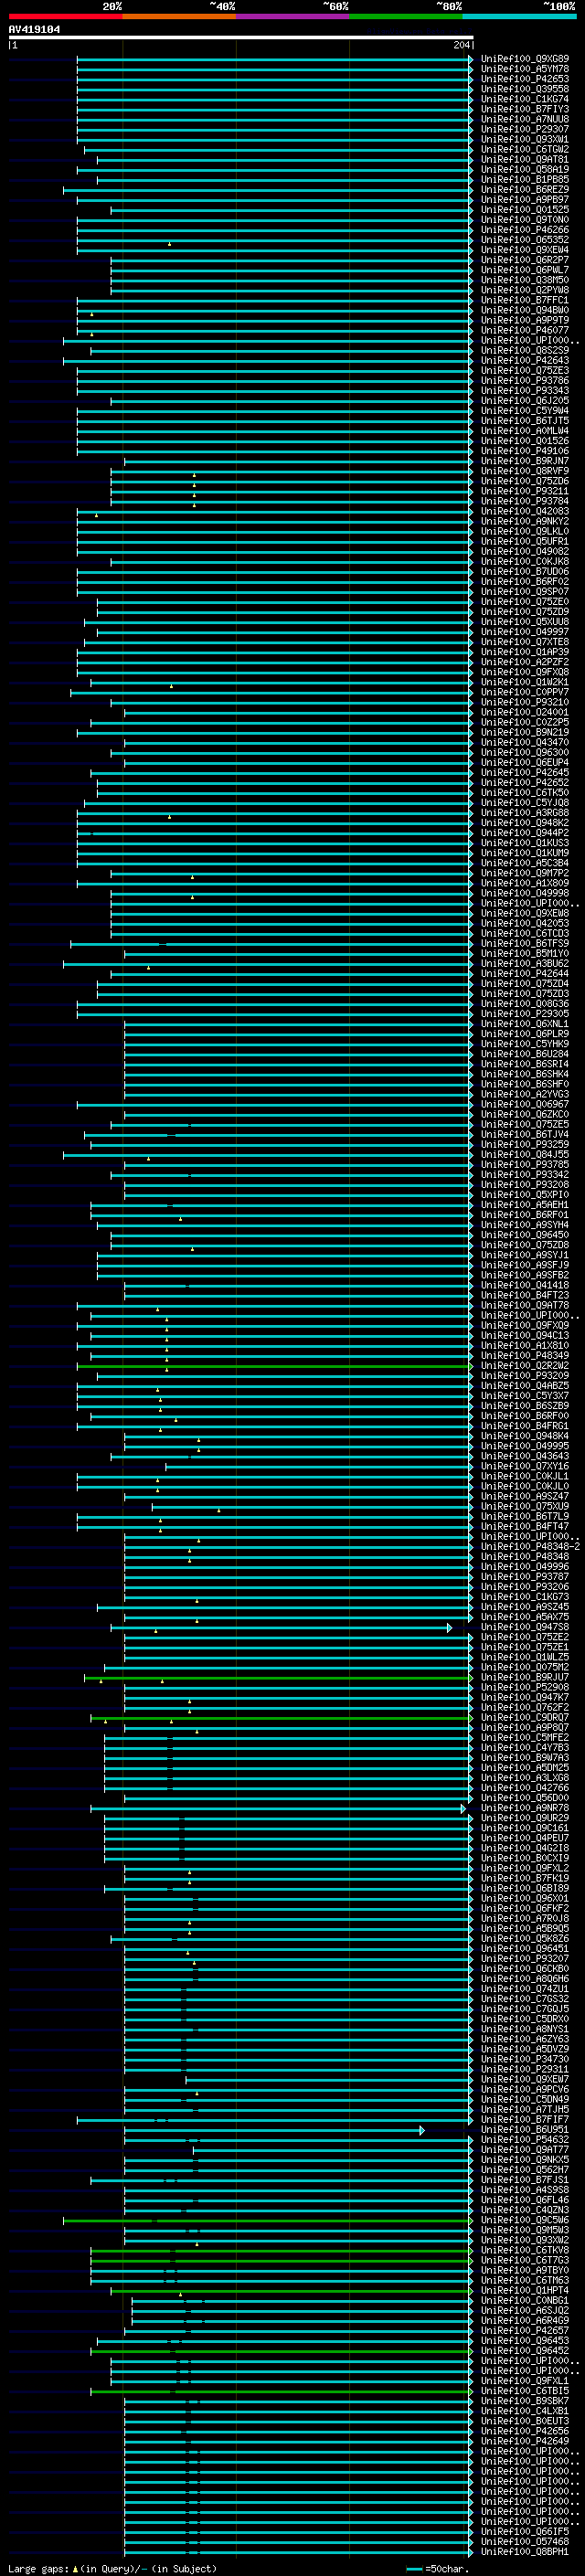Select hit label UniRef100_P48348-2
The height and width of the screenshot is (2576, 585).
[530, 1547]
